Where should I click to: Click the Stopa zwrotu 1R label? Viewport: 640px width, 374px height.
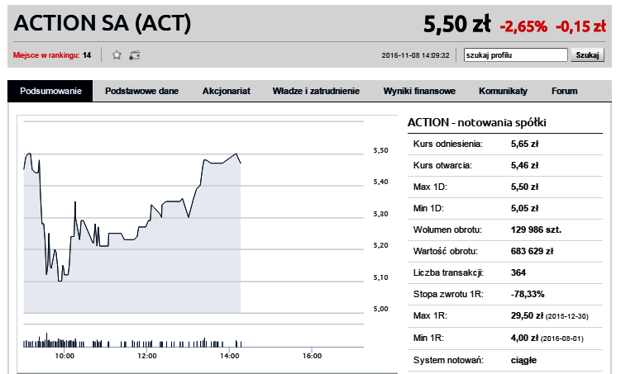pyautogui.click(x=448, y=294)
